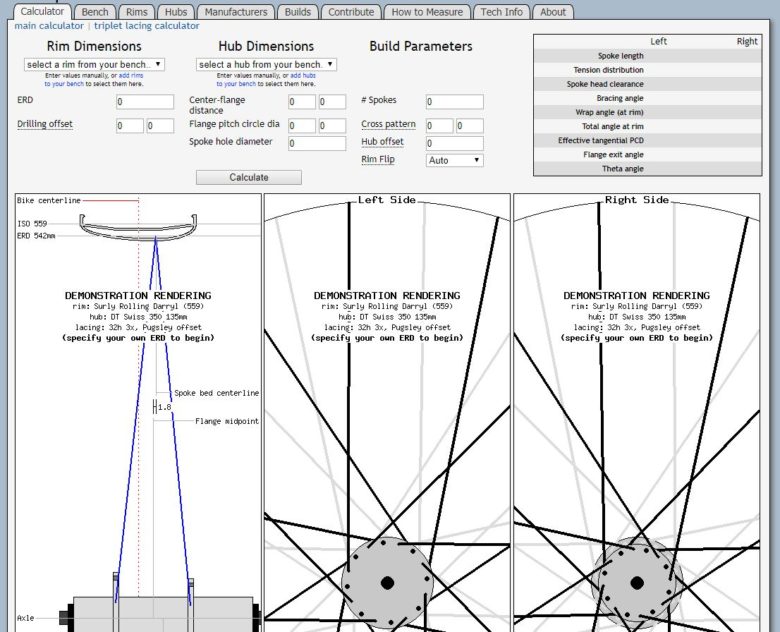Open the Manufacturers tab
This screenshot has height=632, width=780.
point(236,12)
